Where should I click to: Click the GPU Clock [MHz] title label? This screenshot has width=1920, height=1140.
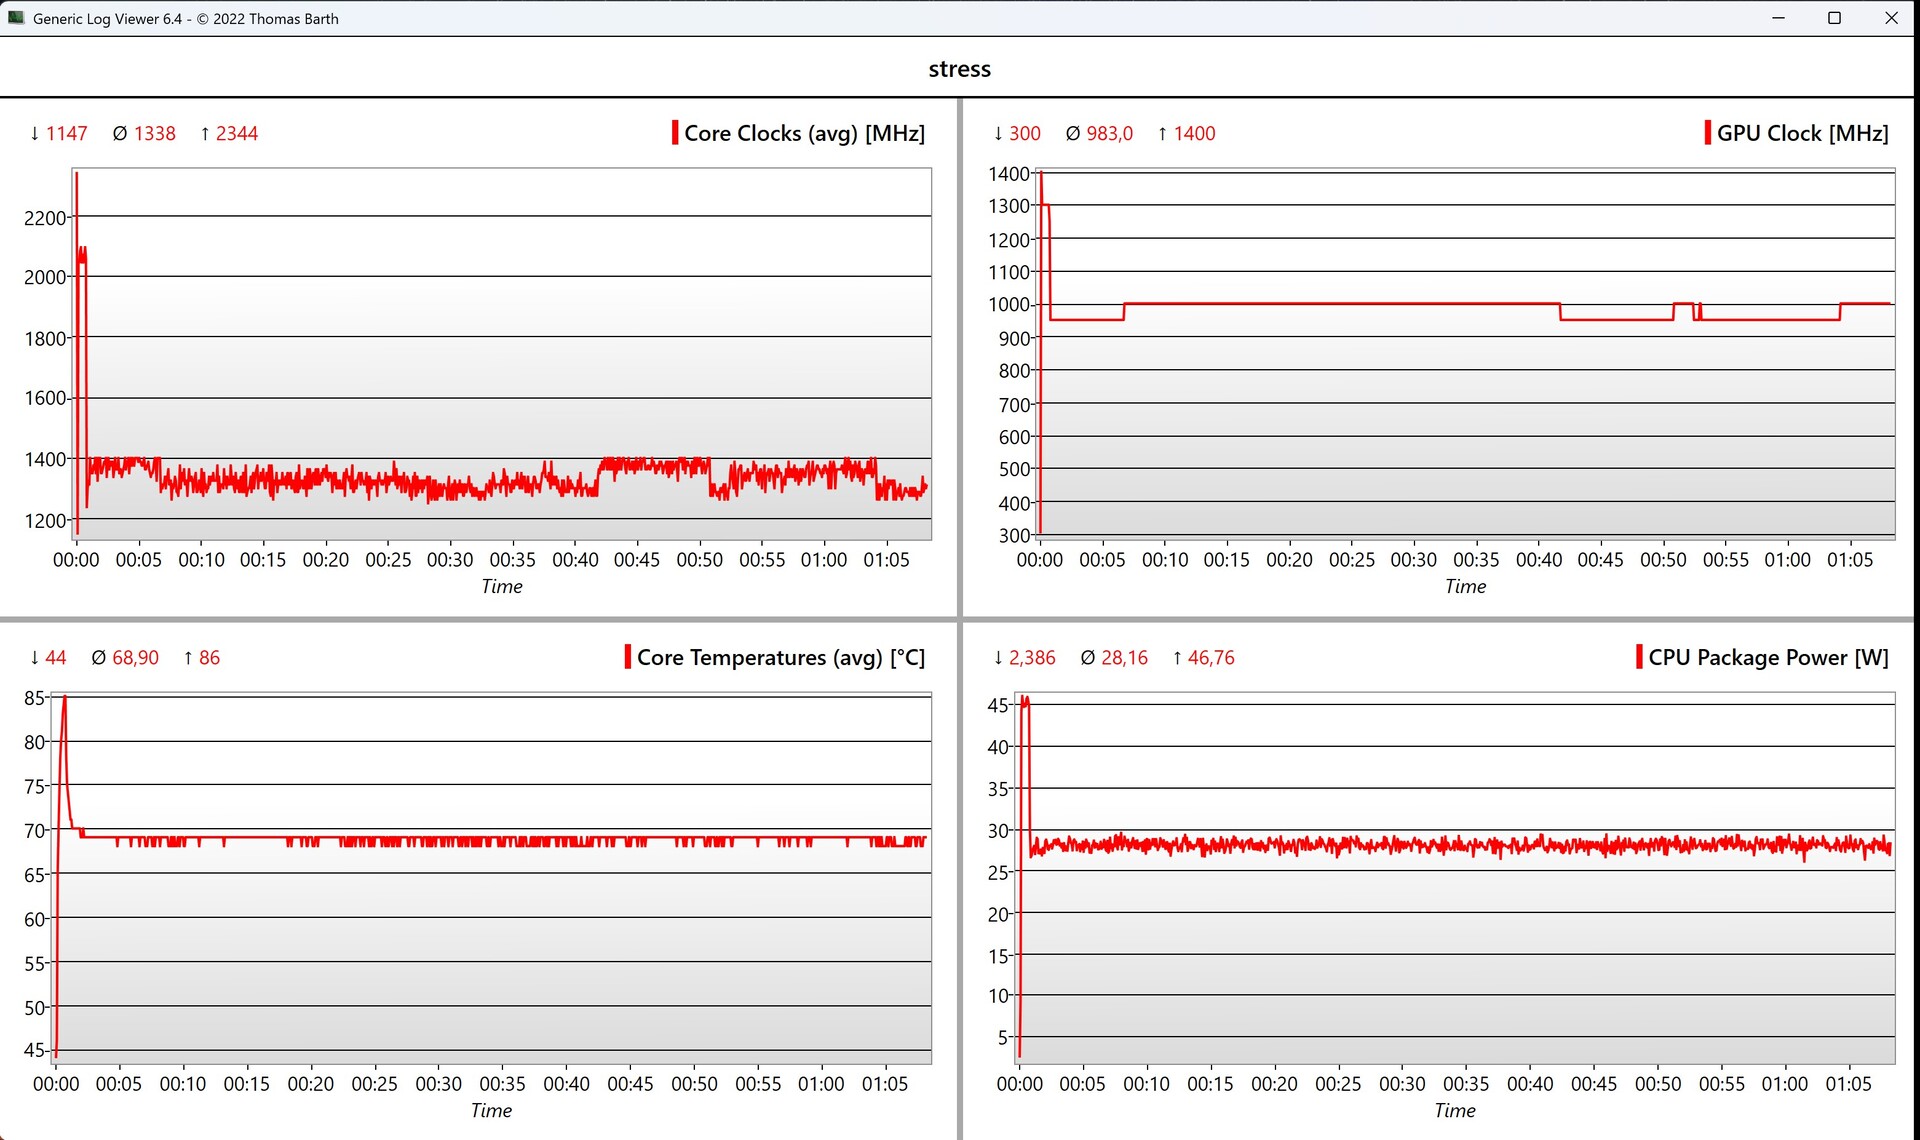click(x=1802, y=133)
